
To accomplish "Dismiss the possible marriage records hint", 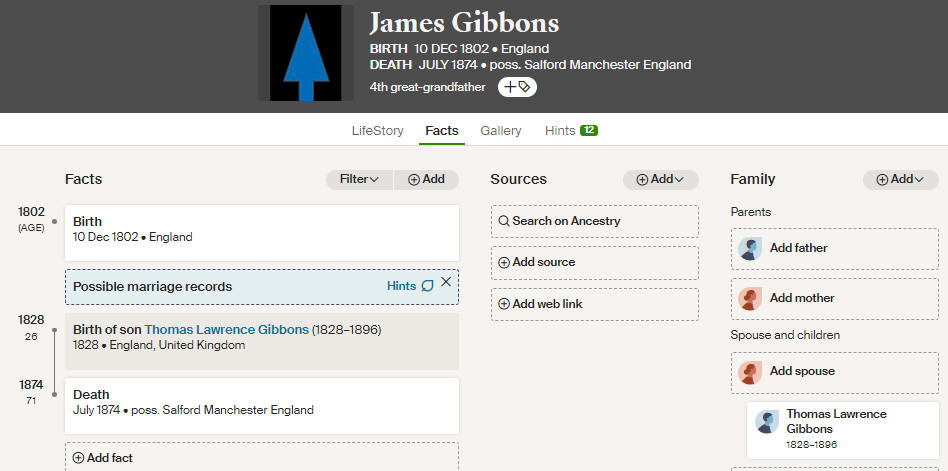I will (x=446, y=282).
